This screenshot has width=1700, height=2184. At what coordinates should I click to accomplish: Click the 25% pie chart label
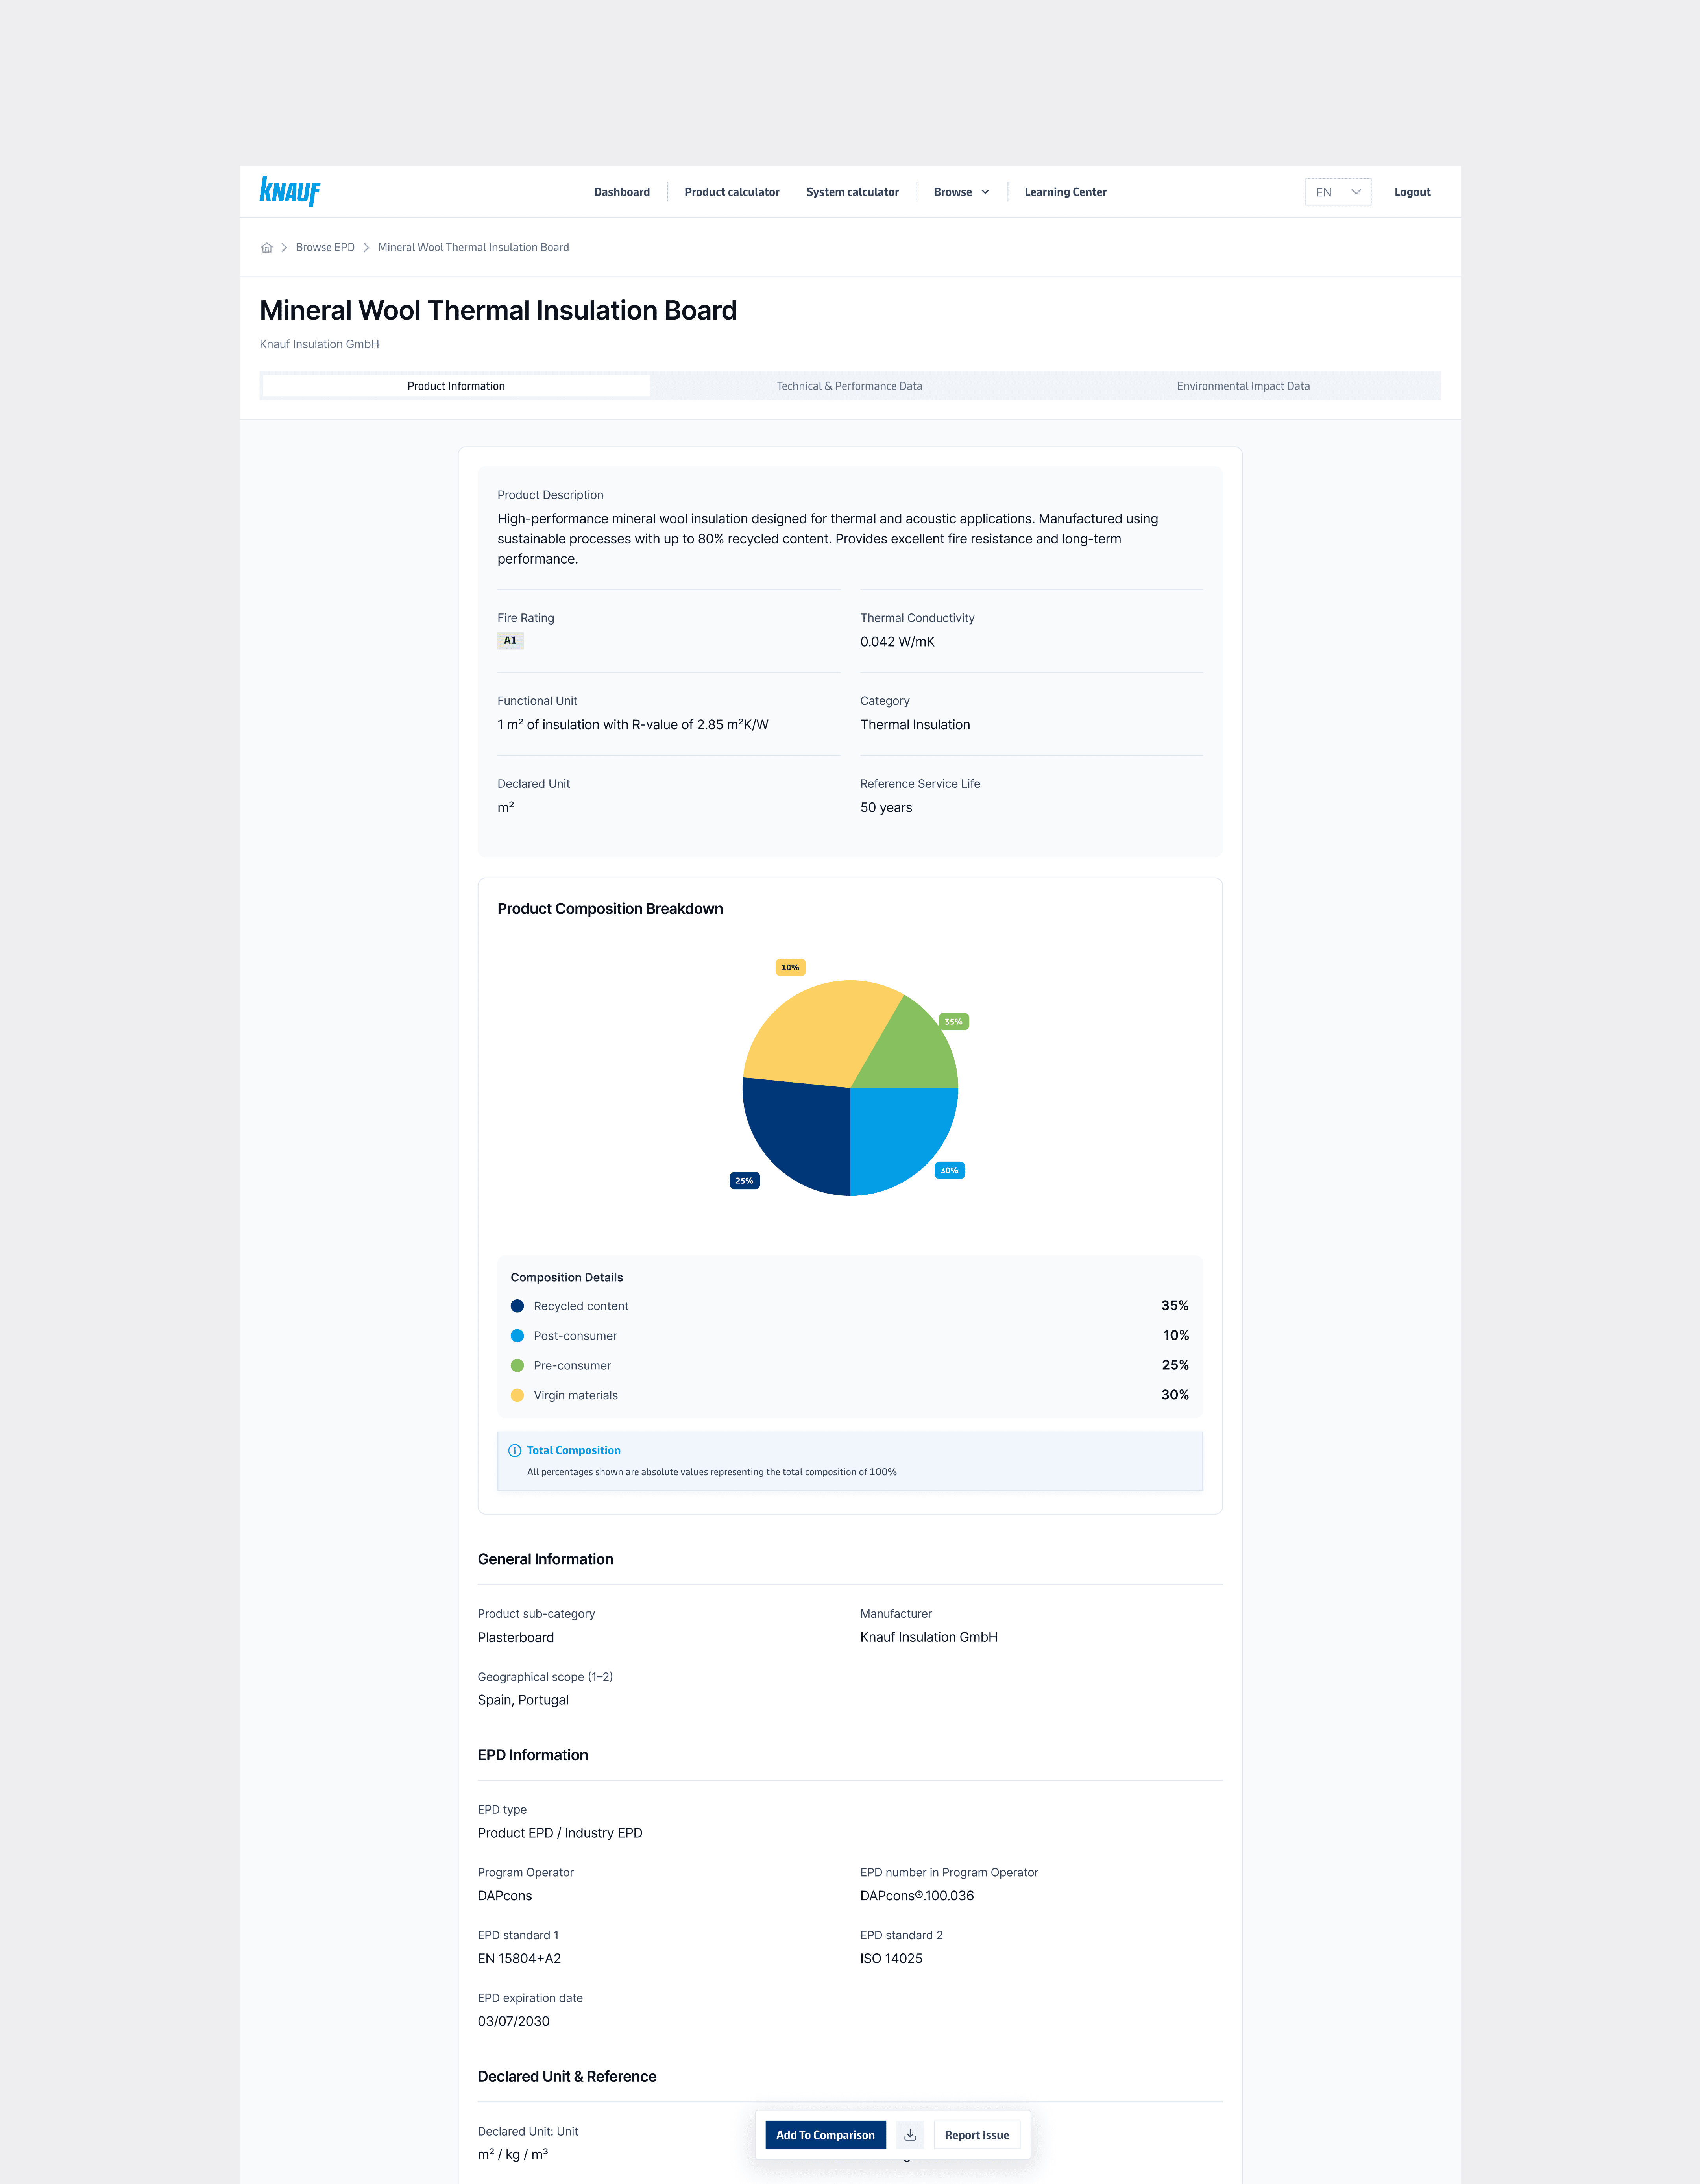point(744,1180)
